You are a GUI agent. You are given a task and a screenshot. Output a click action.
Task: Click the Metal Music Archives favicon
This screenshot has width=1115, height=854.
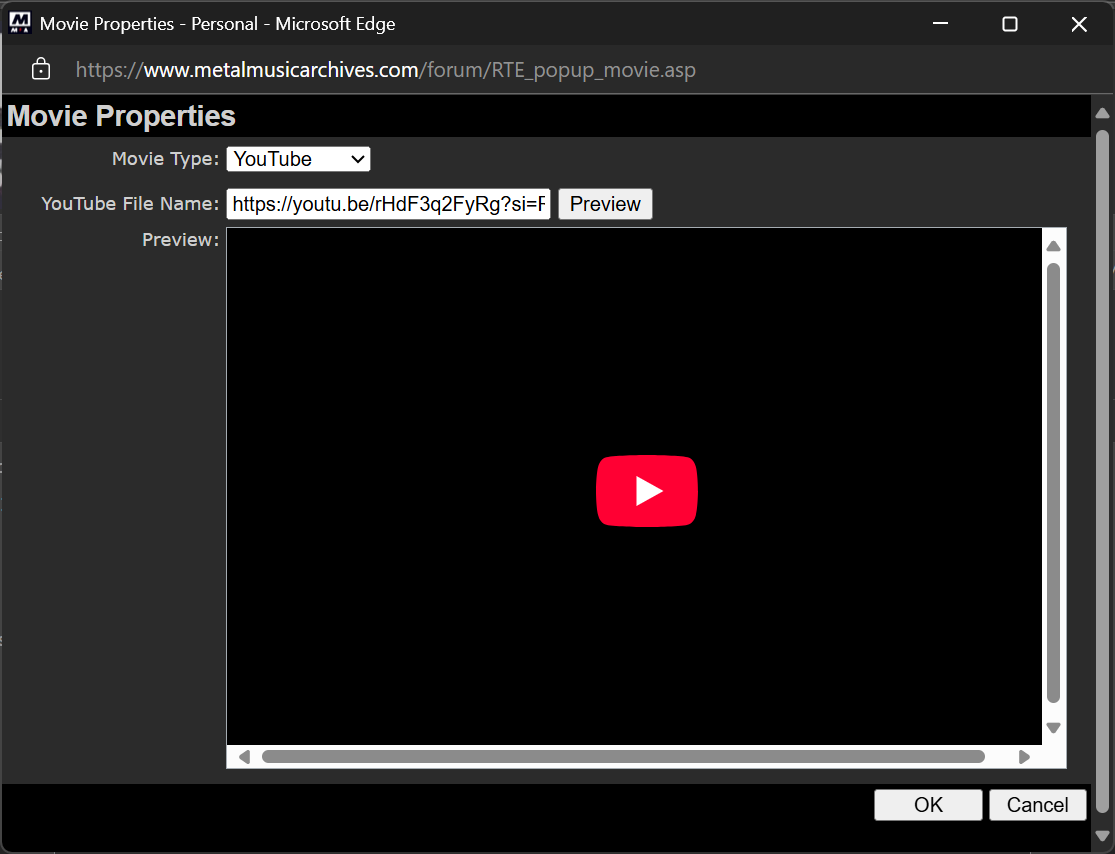click(20, 23)
